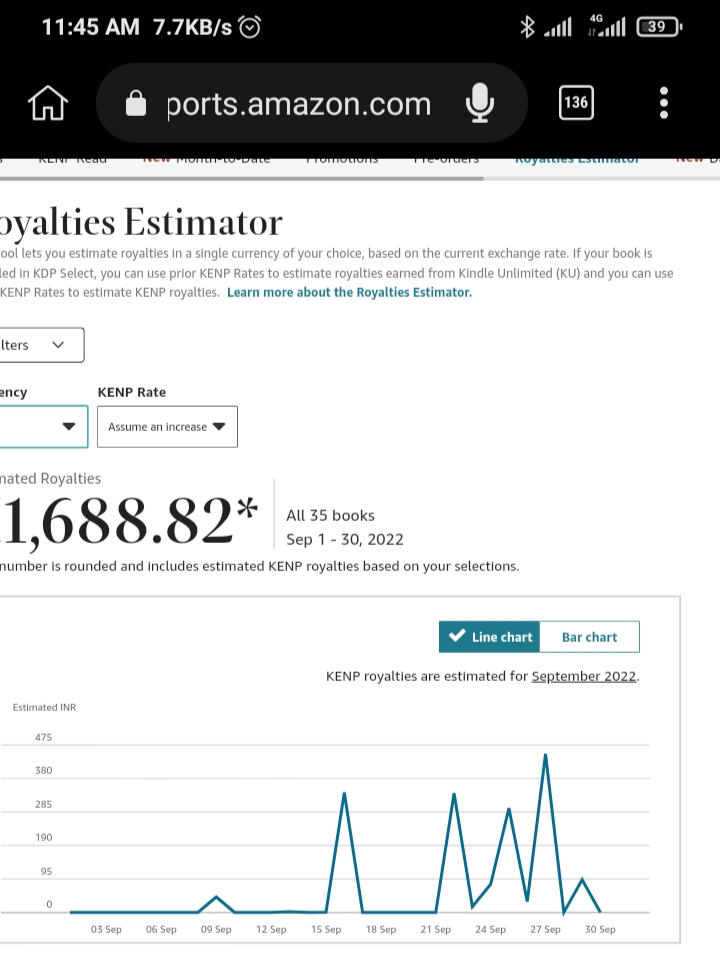The image size is (720, 966).
Task: Open the browser three-dot overflow menu
Action: [x=664, y=102]
